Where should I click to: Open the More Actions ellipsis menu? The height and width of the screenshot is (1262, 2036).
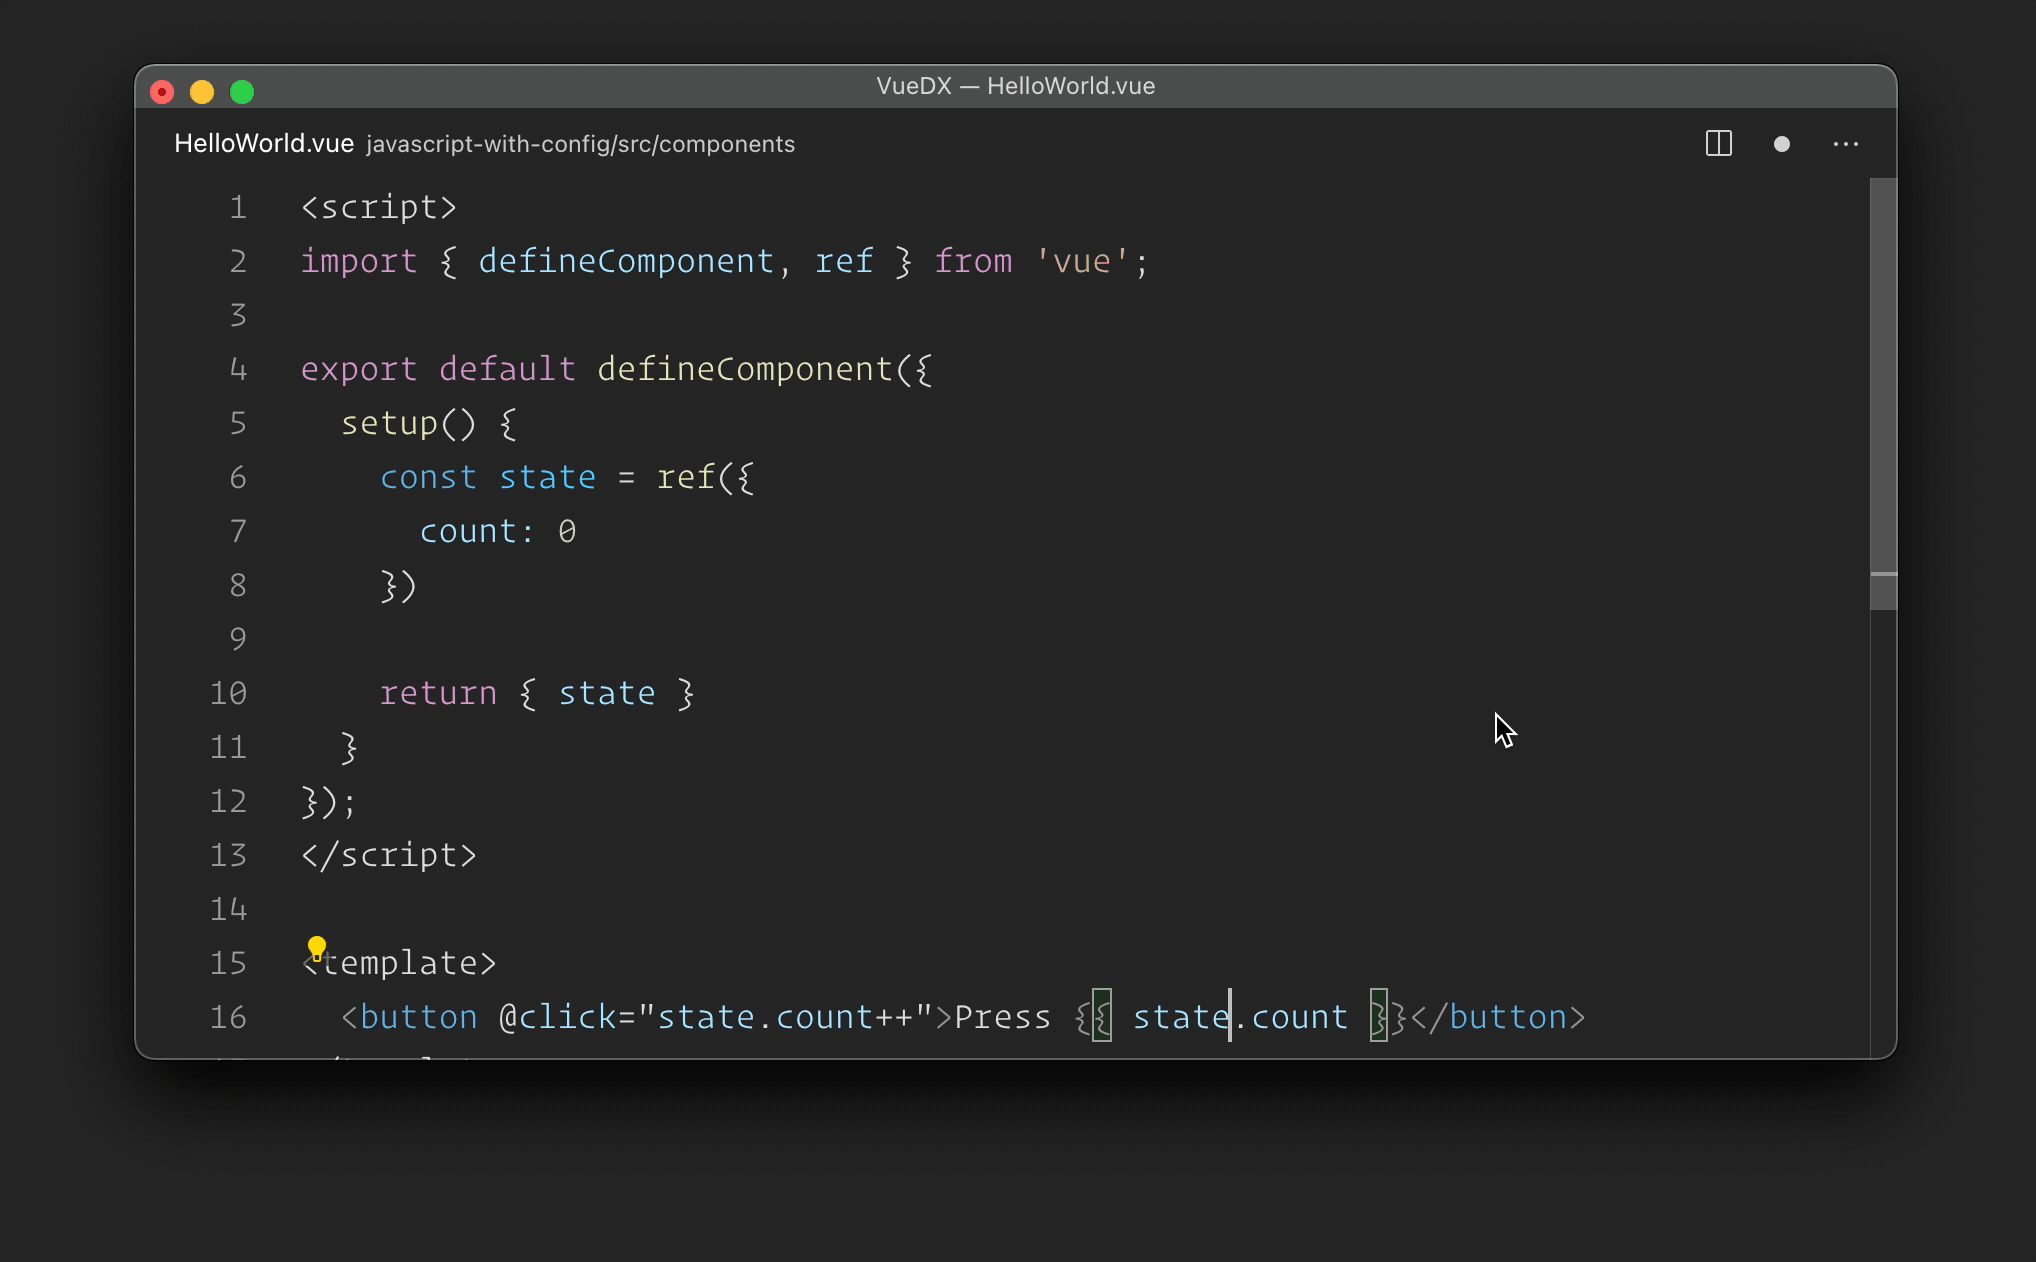1845,144
